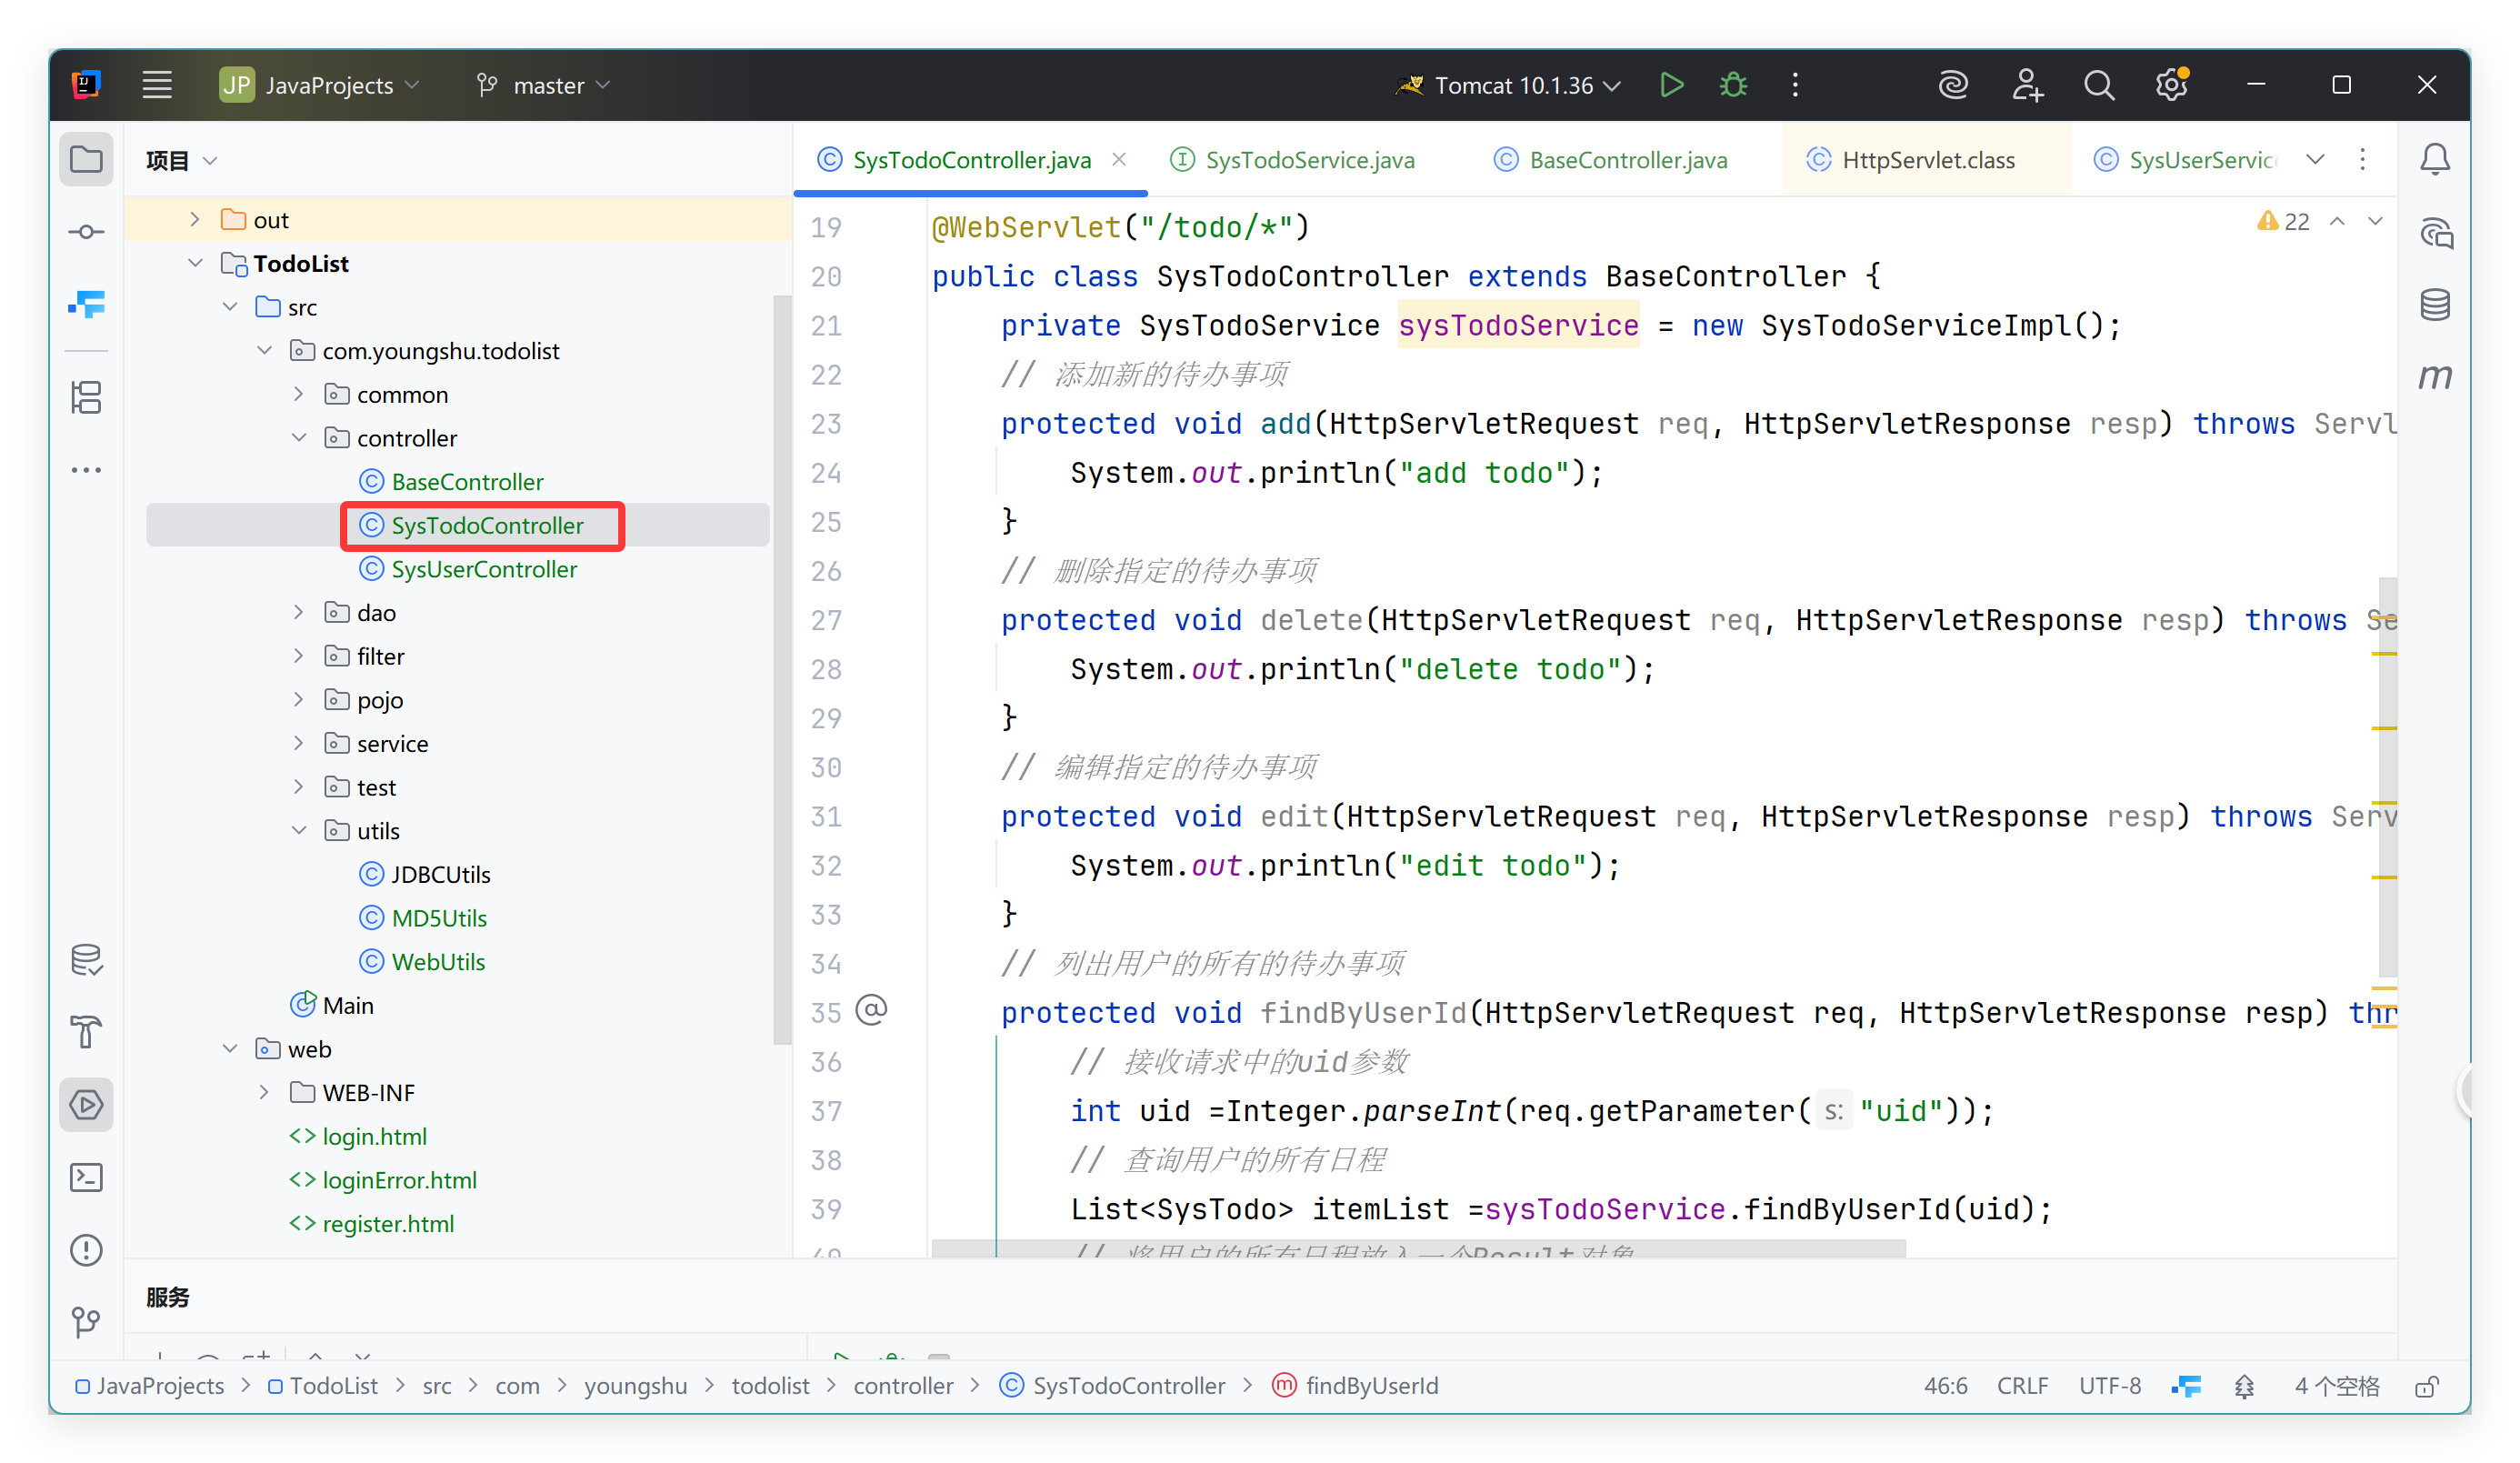Open the Maven tool window
This screenshot has width=2520, height=1463.
click(2434, 377)
